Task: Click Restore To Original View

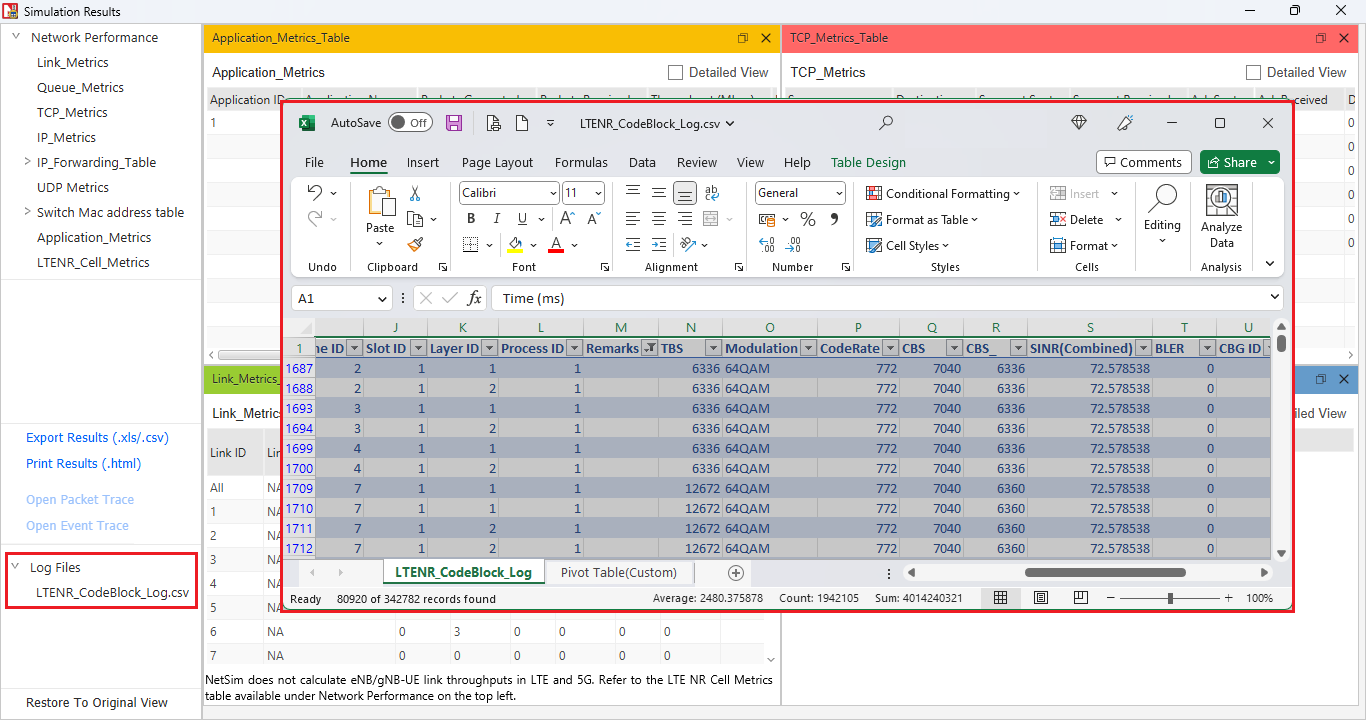Action: (97, 702)
